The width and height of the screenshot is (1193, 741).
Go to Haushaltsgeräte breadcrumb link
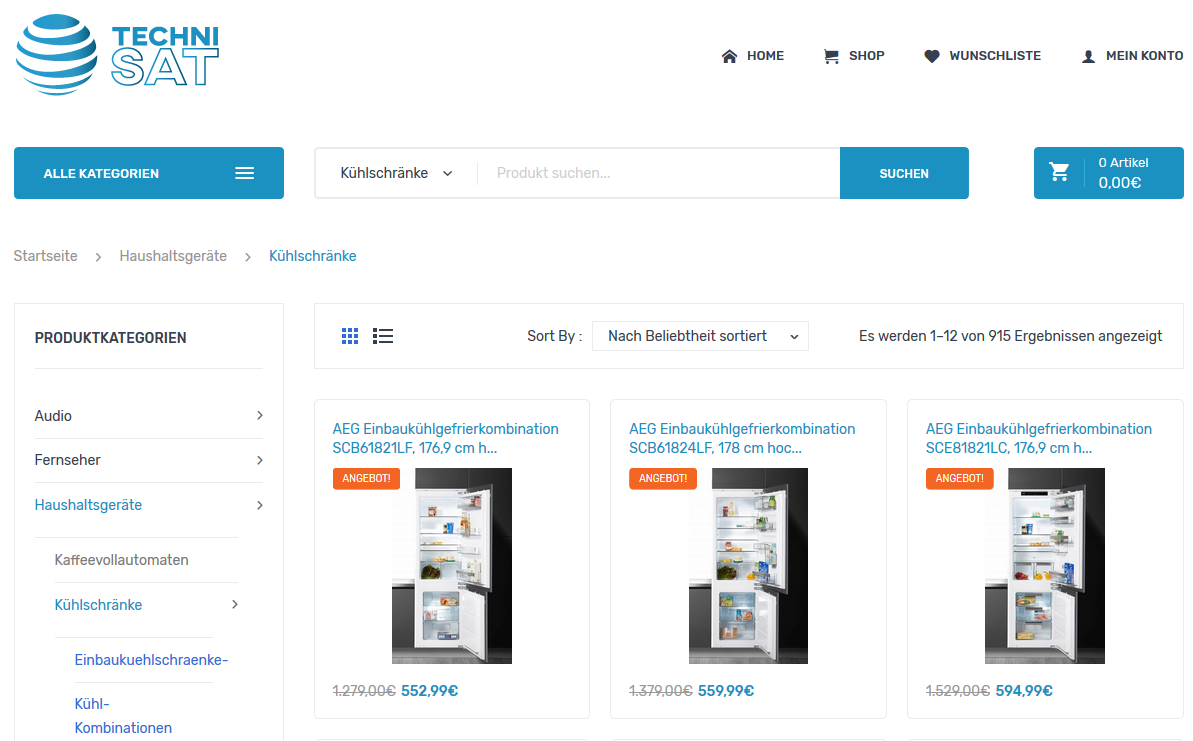tap(173, 256)
